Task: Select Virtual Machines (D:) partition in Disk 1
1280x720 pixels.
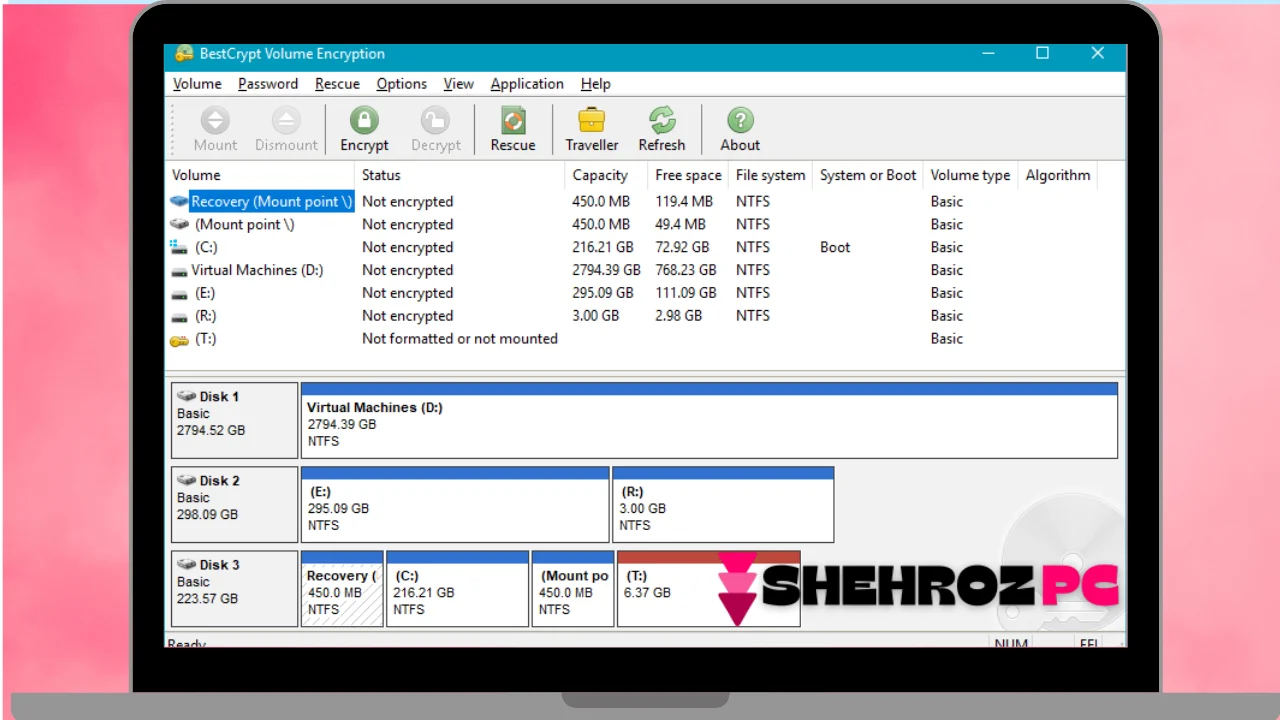Action: pyautogui.click(x=709, y=420)
